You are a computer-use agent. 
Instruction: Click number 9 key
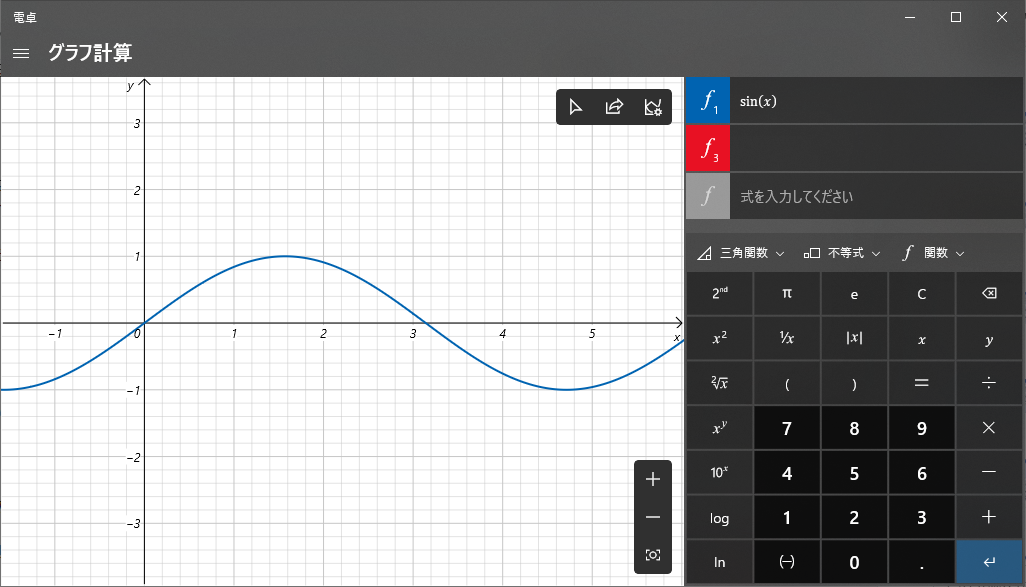[921, 428]
